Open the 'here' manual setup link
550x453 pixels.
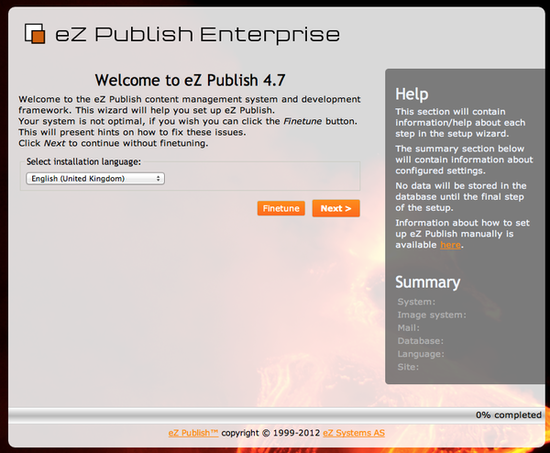[450, 245]
